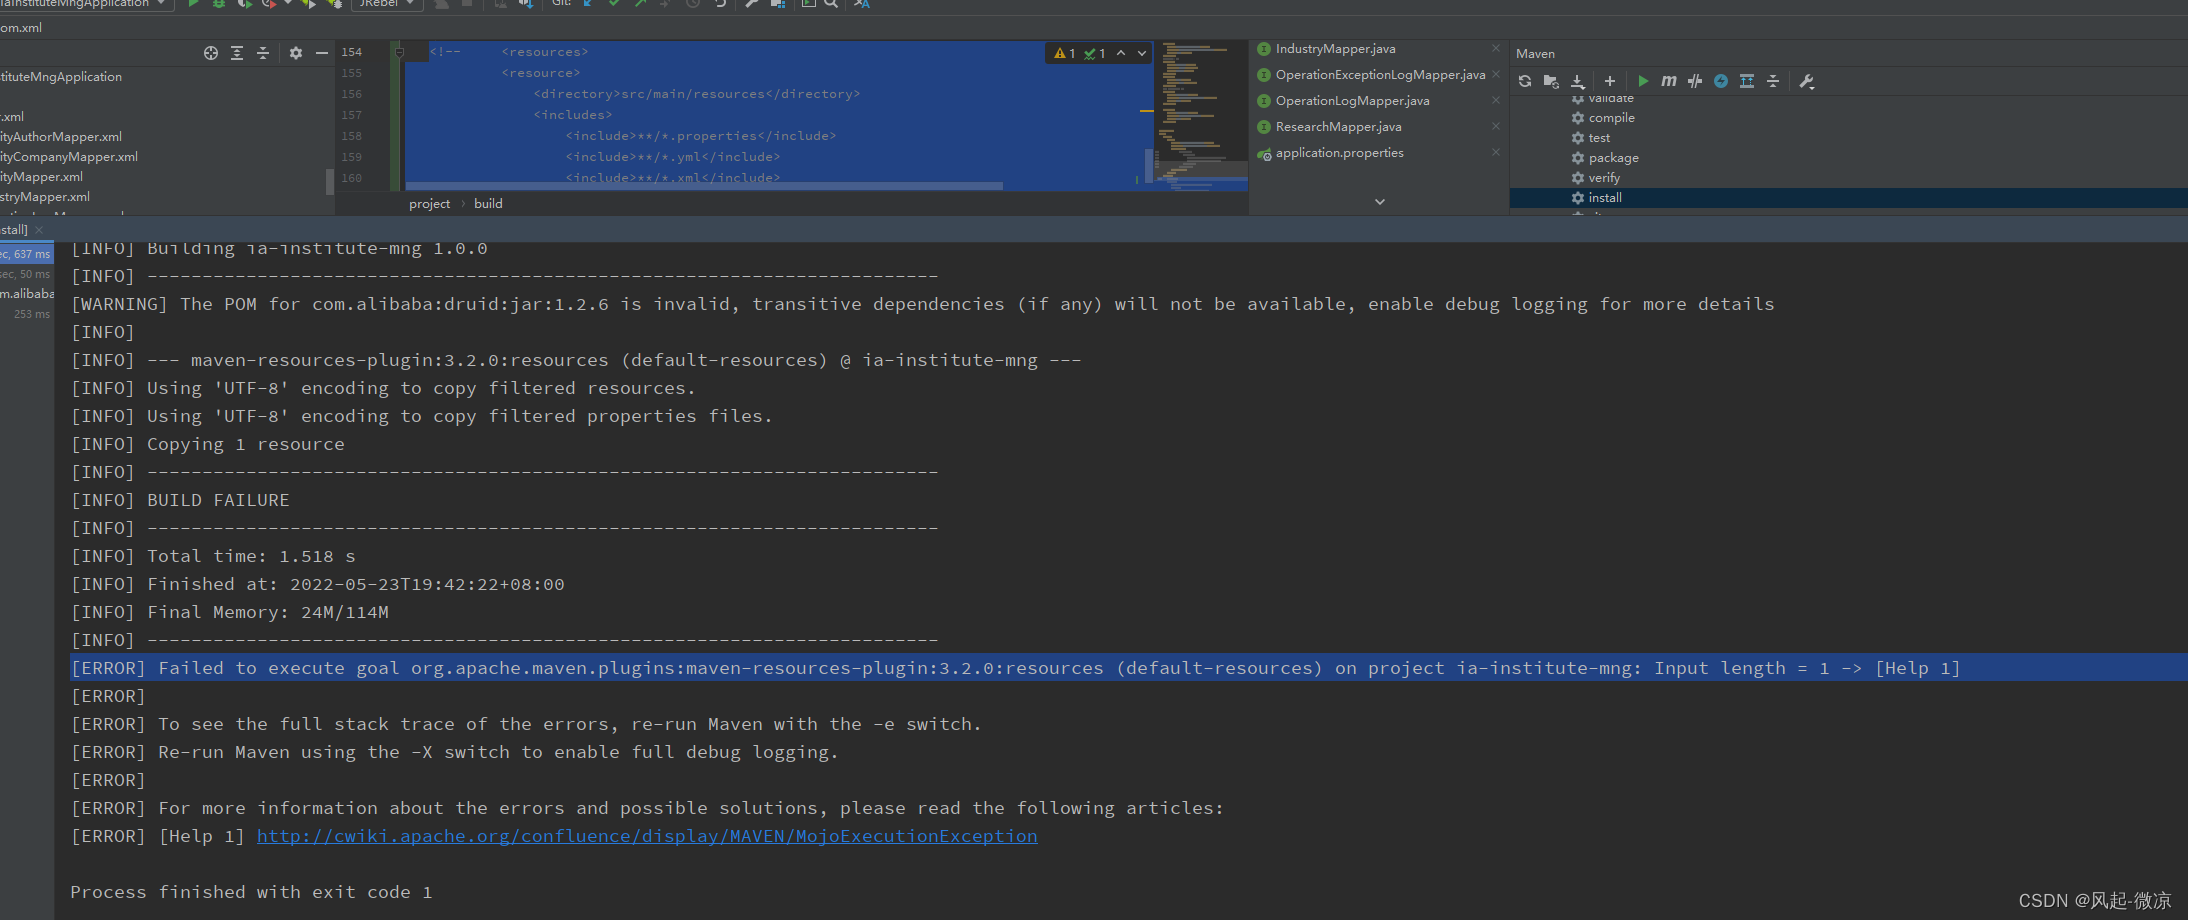2188x920 pixels.
Task: Click line number 157 in the gutter
Action: tap(351, 115)
